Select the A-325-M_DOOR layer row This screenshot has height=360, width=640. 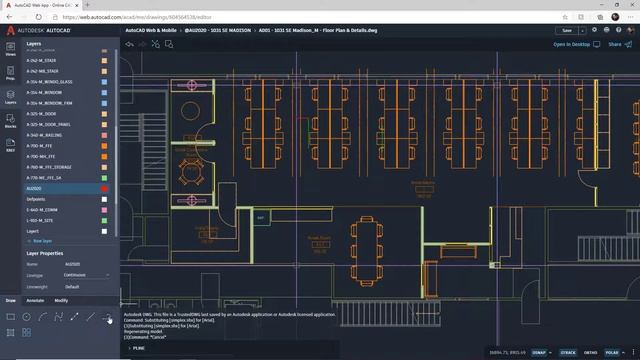click(67, 114)
